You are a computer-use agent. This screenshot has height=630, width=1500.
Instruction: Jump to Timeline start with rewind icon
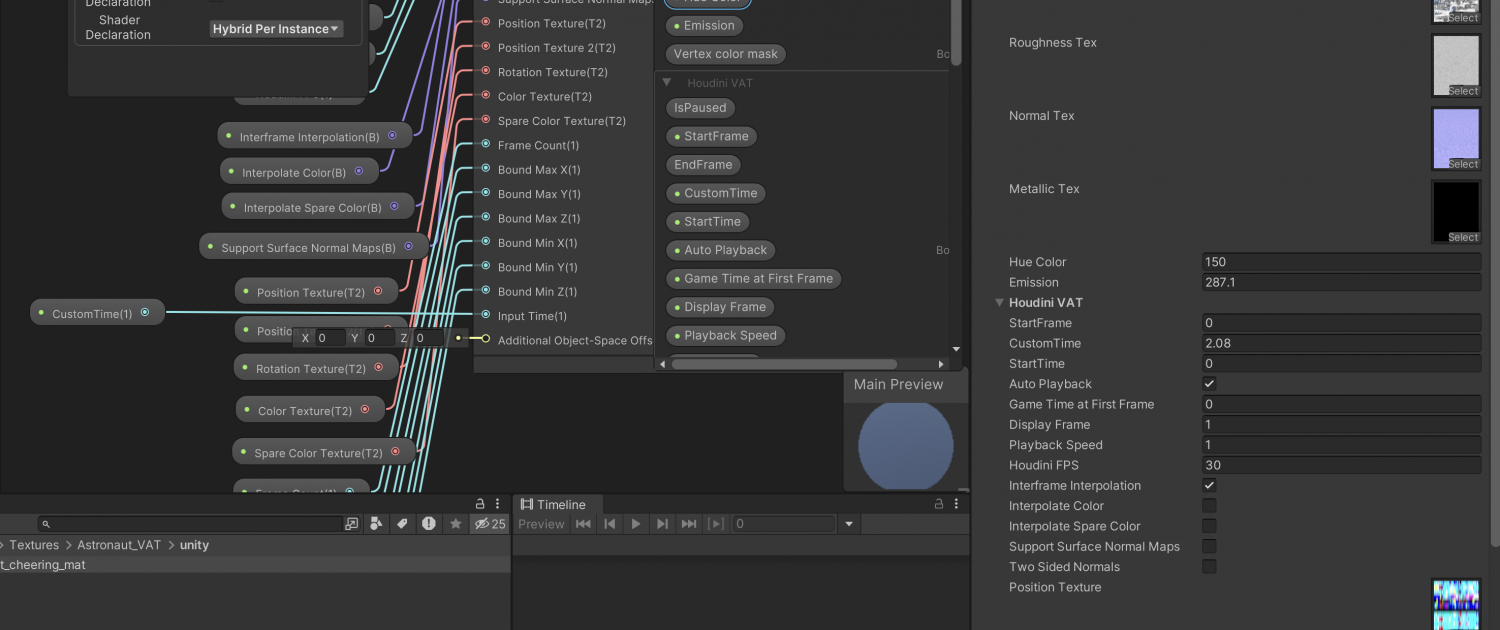coord(583,524)
